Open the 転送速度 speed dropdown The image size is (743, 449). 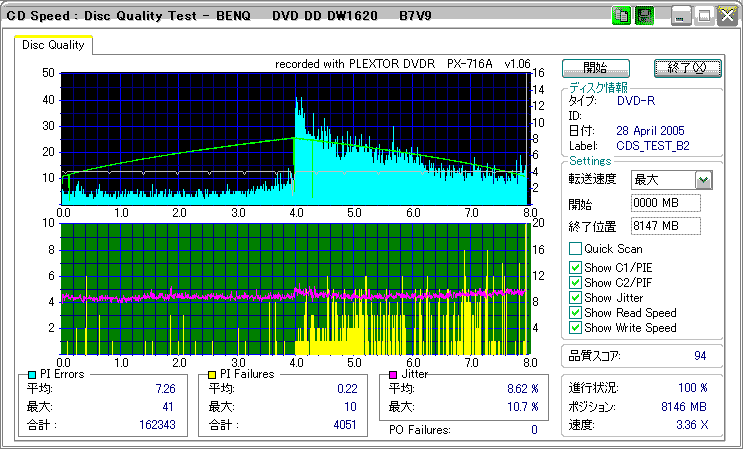[703, 180]
